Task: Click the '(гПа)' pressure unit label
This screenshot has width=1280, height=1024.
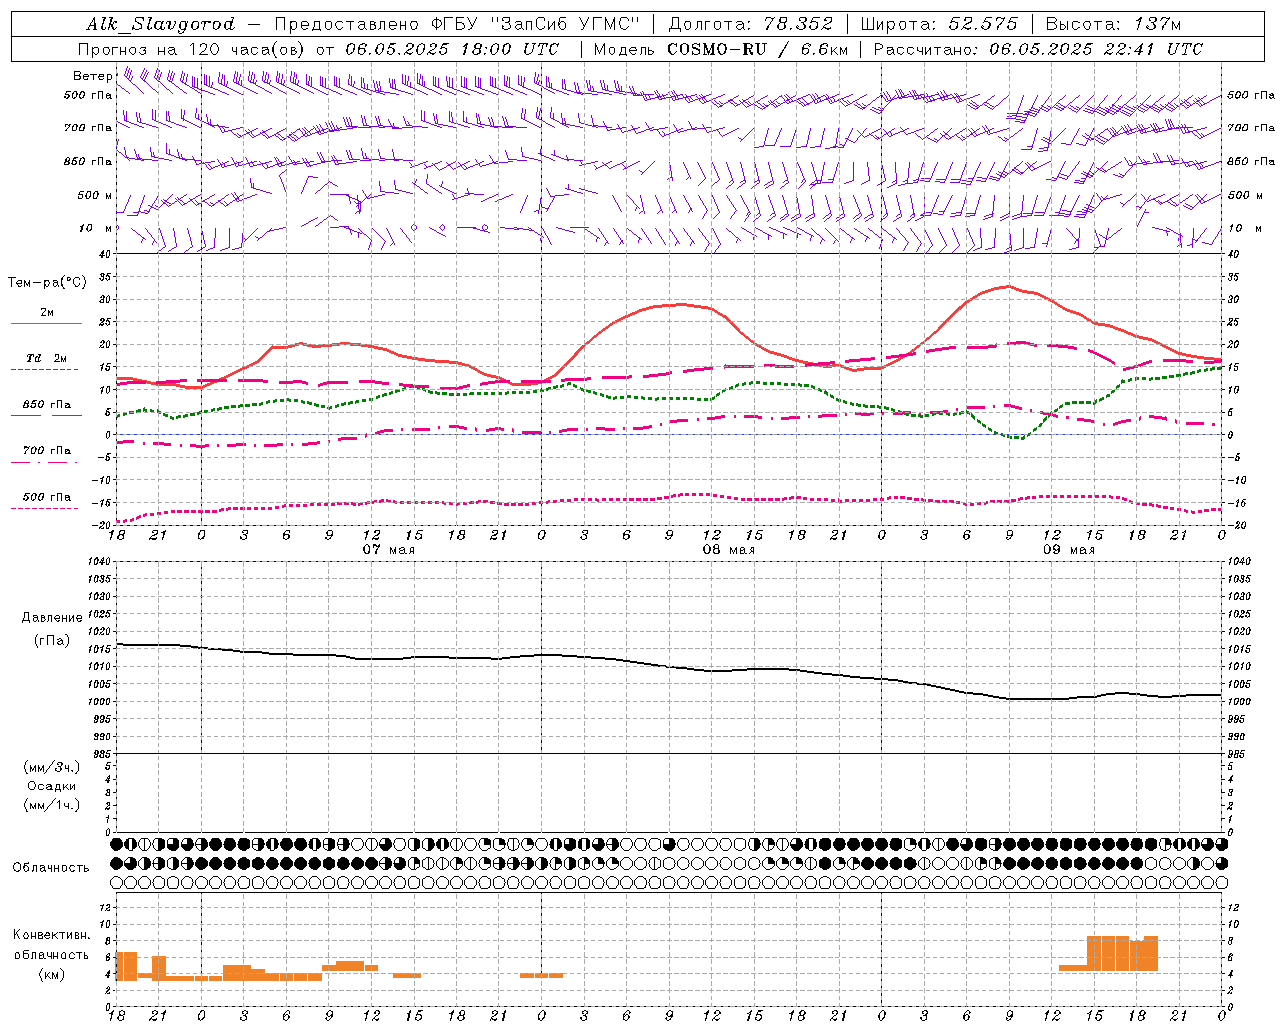Action: [x=51, y=640]
